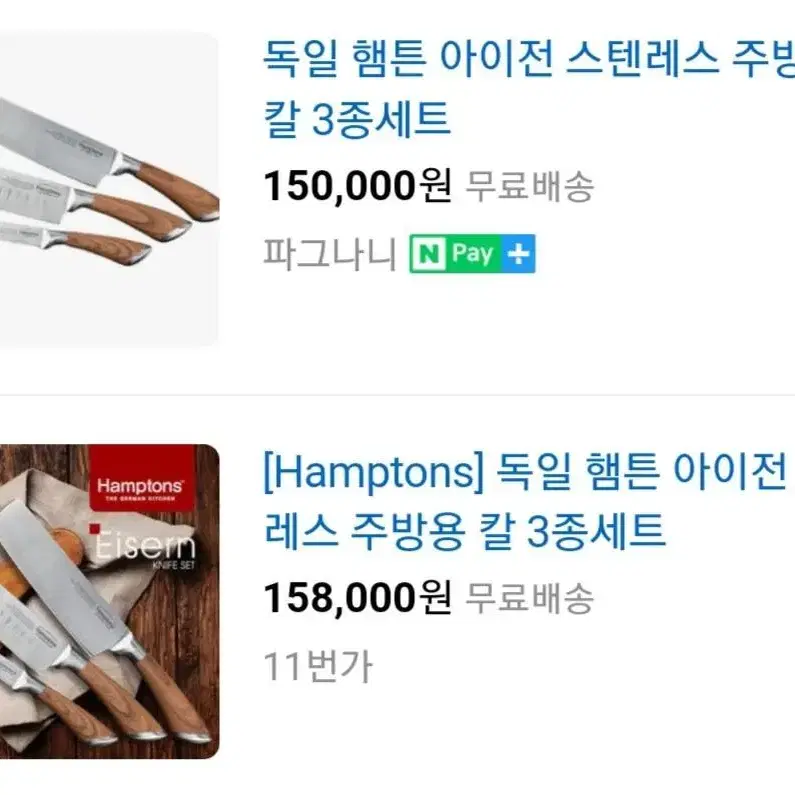795x795 pixels.
Task: Click the 레스 주방용 칼 3종세트 title line
Action: click(464, 531)
